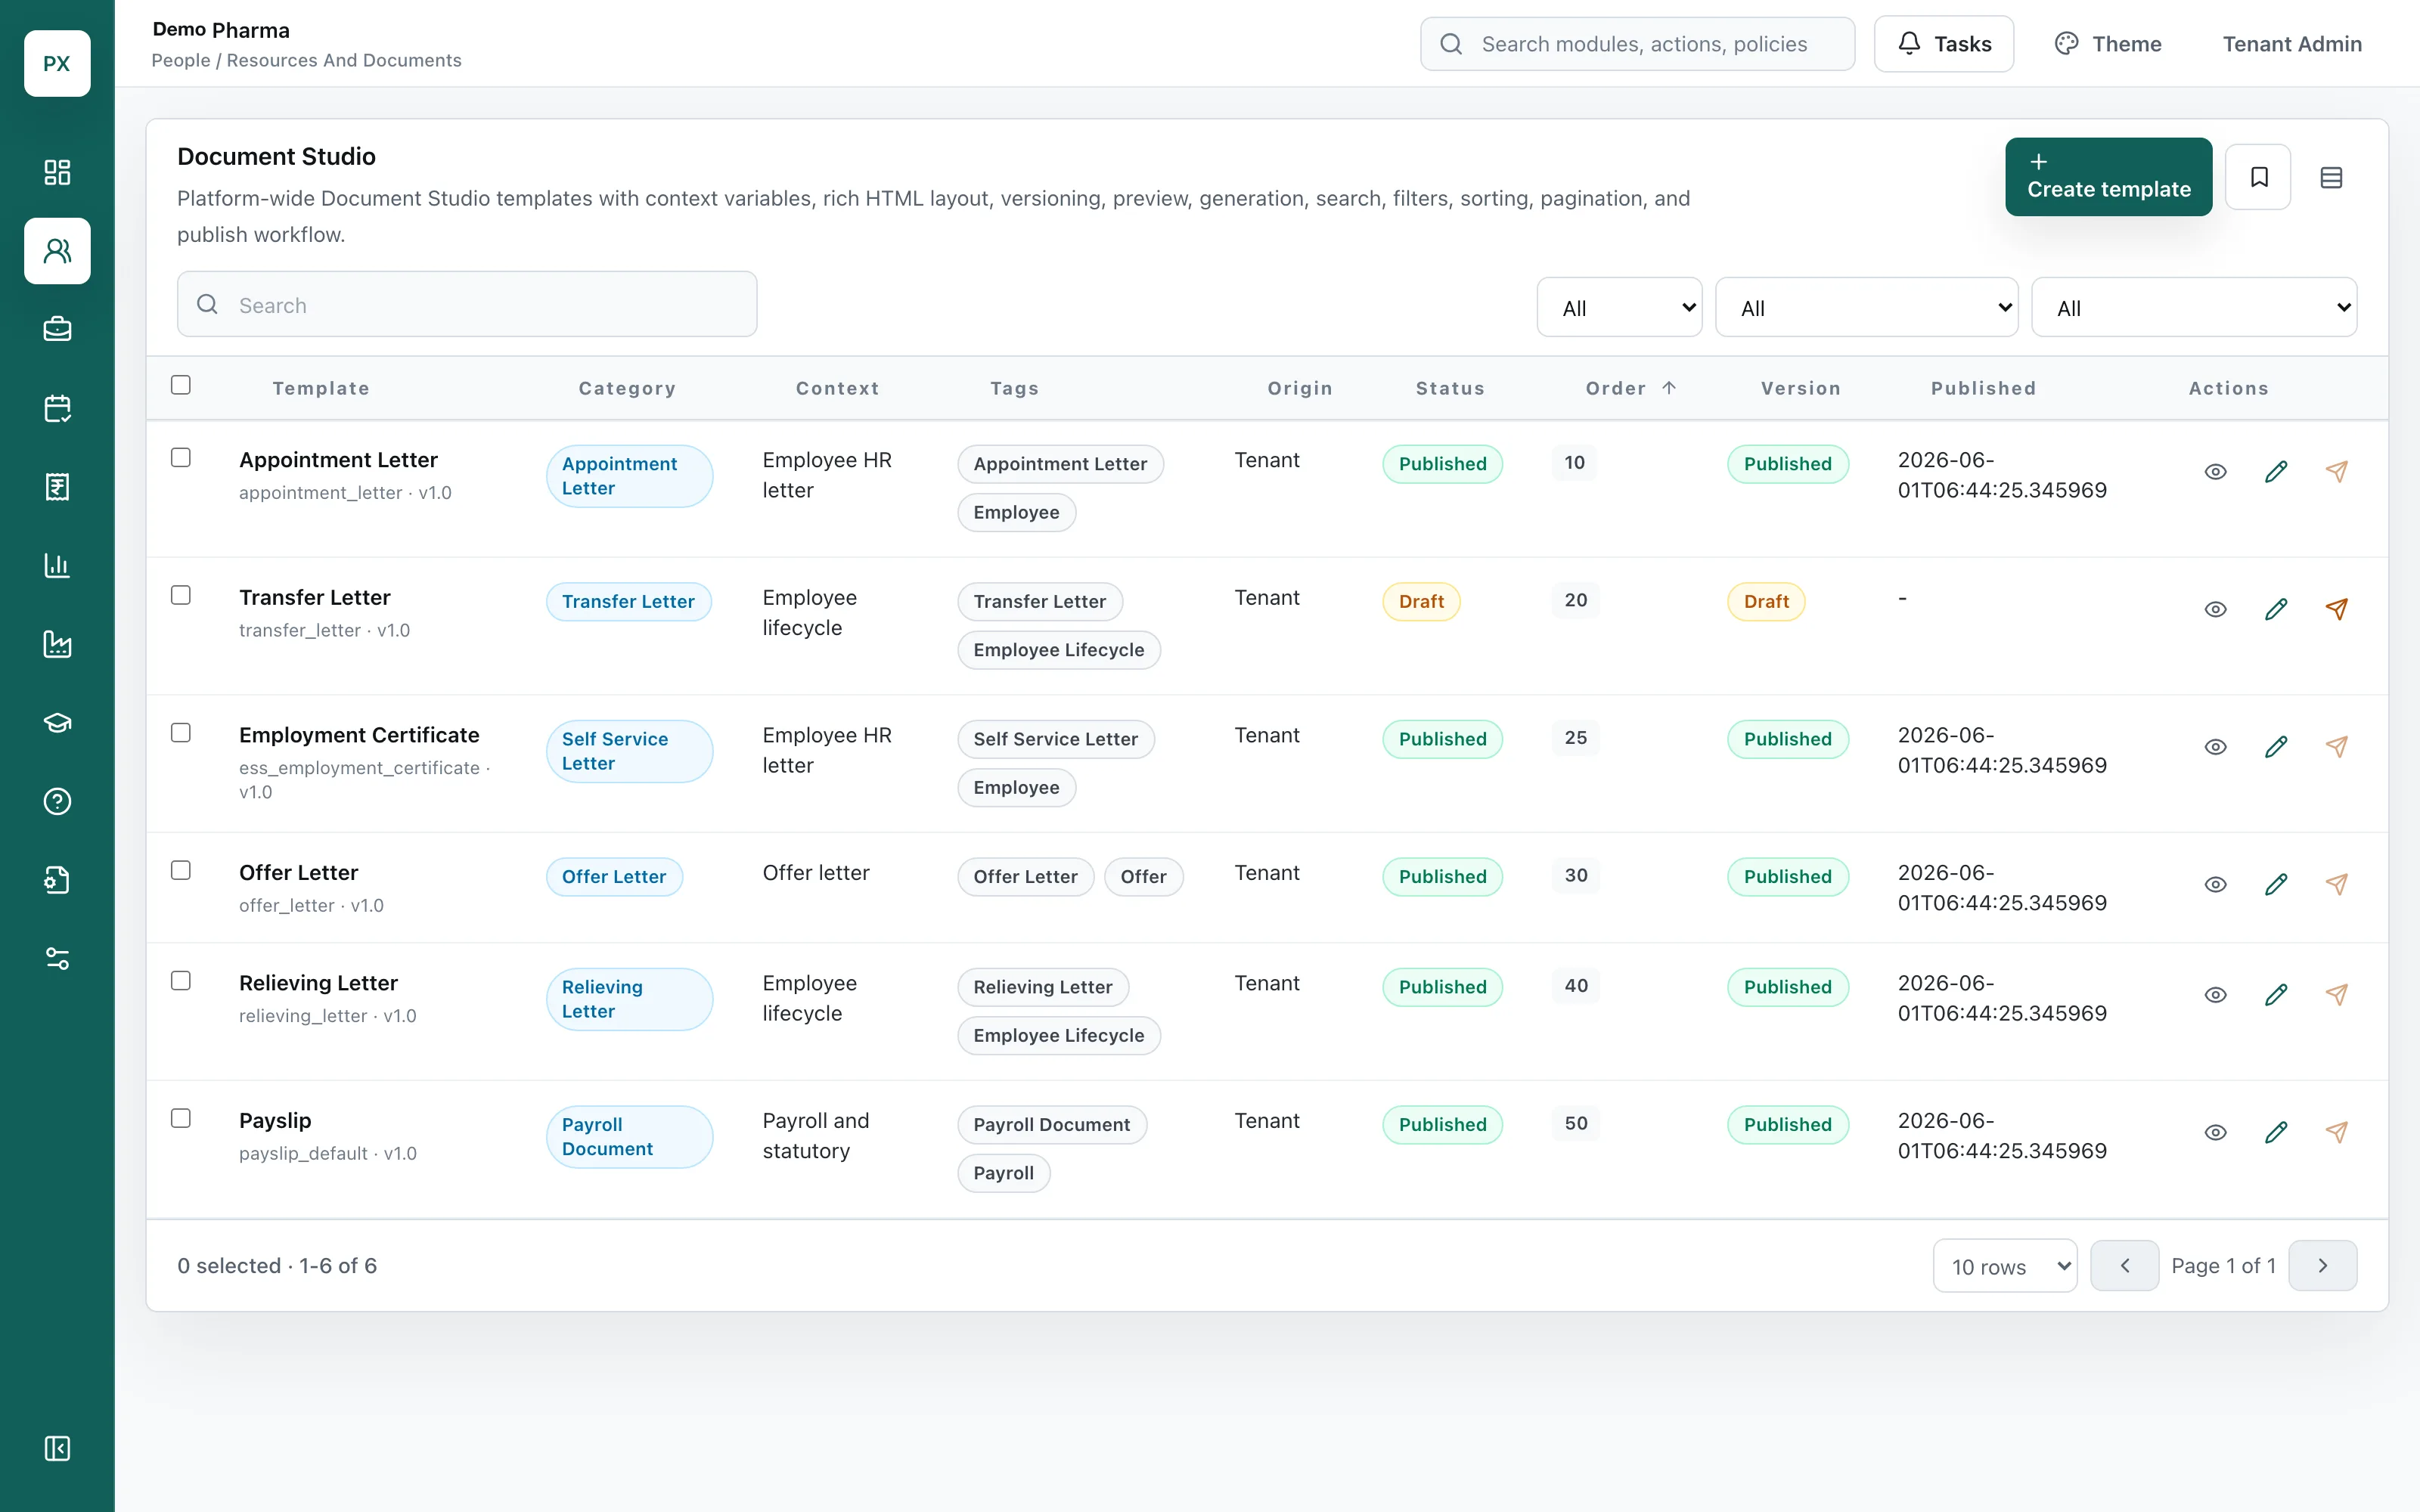Check the Payslip row
The image size is (2420, 1512).
(181, 1118)
